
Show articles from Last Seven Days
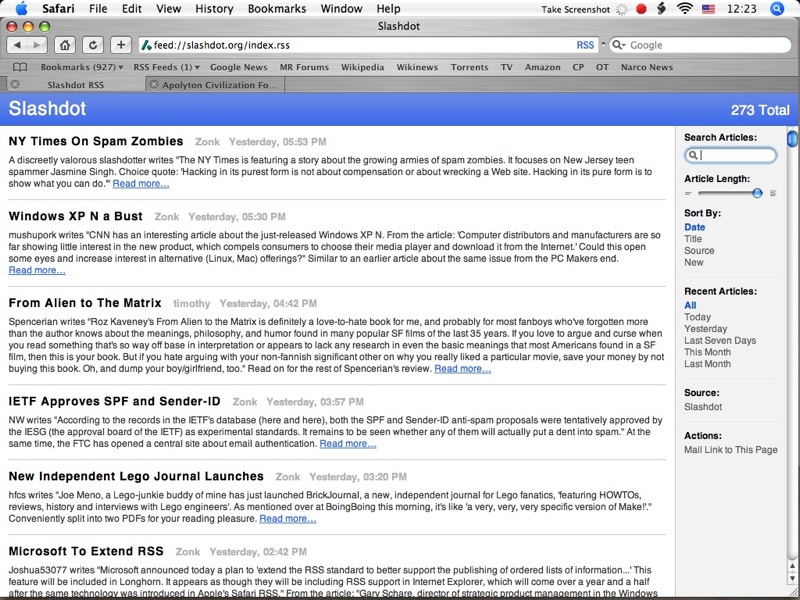[x=720, y=341]
